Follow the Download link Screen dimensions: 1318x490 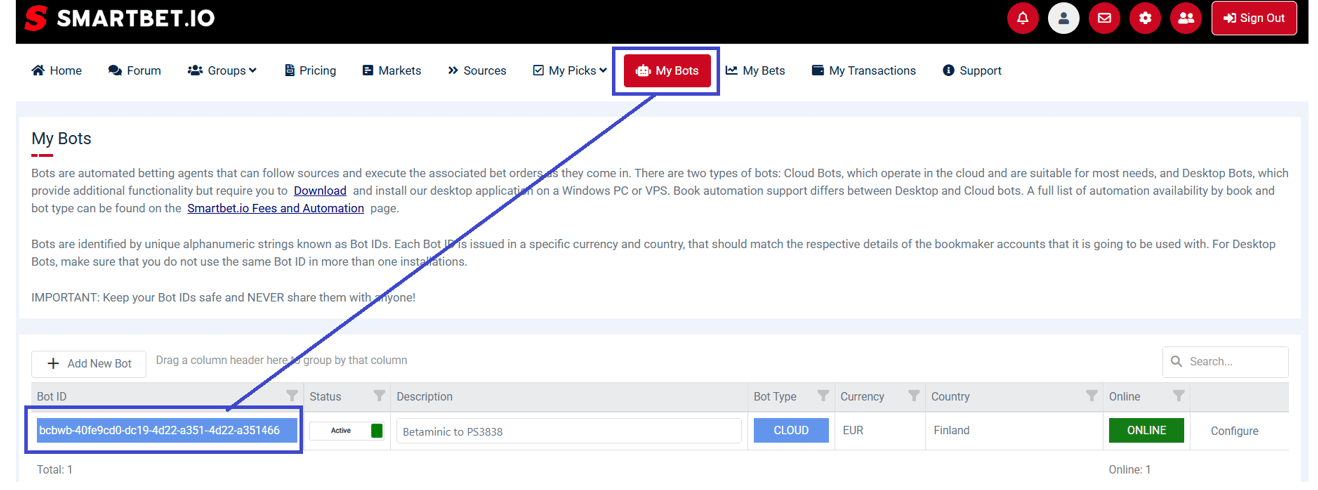[320, 190]
